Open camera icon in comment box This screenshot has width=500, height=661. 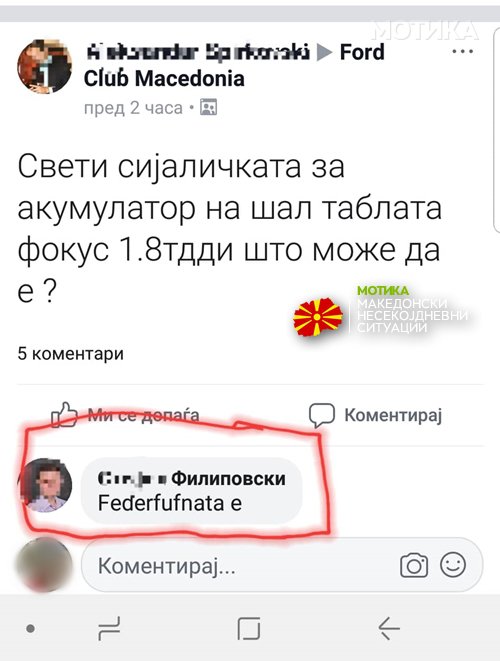[414, 566]
